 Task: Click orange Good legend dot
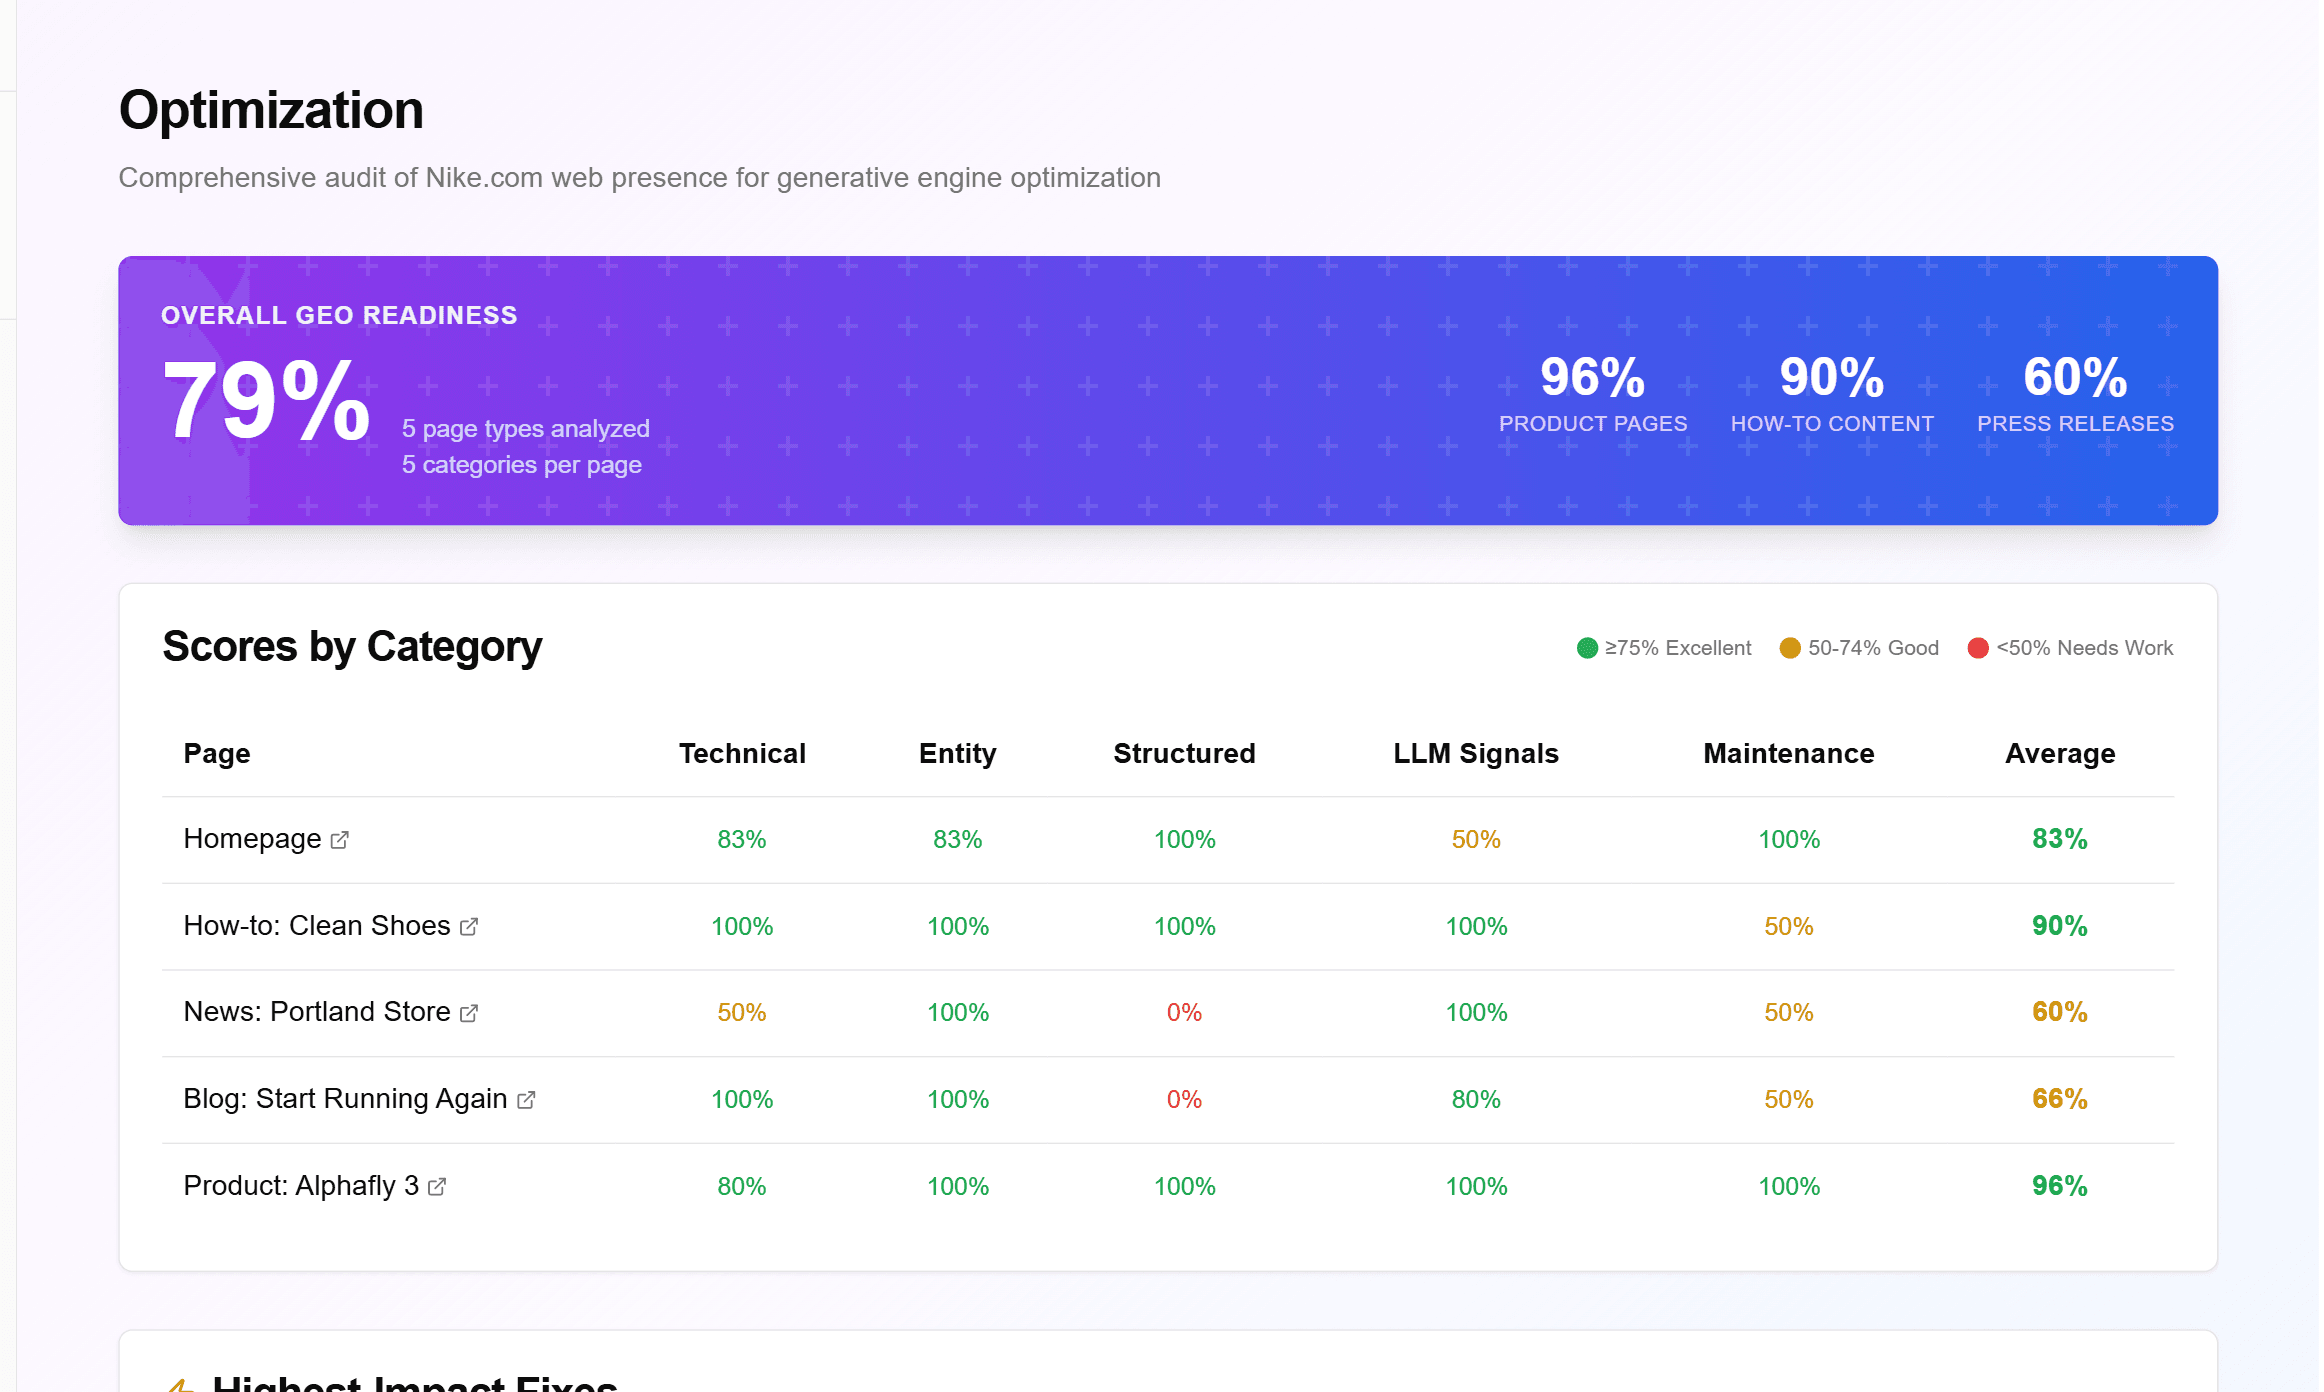[x=1790, y=648]
